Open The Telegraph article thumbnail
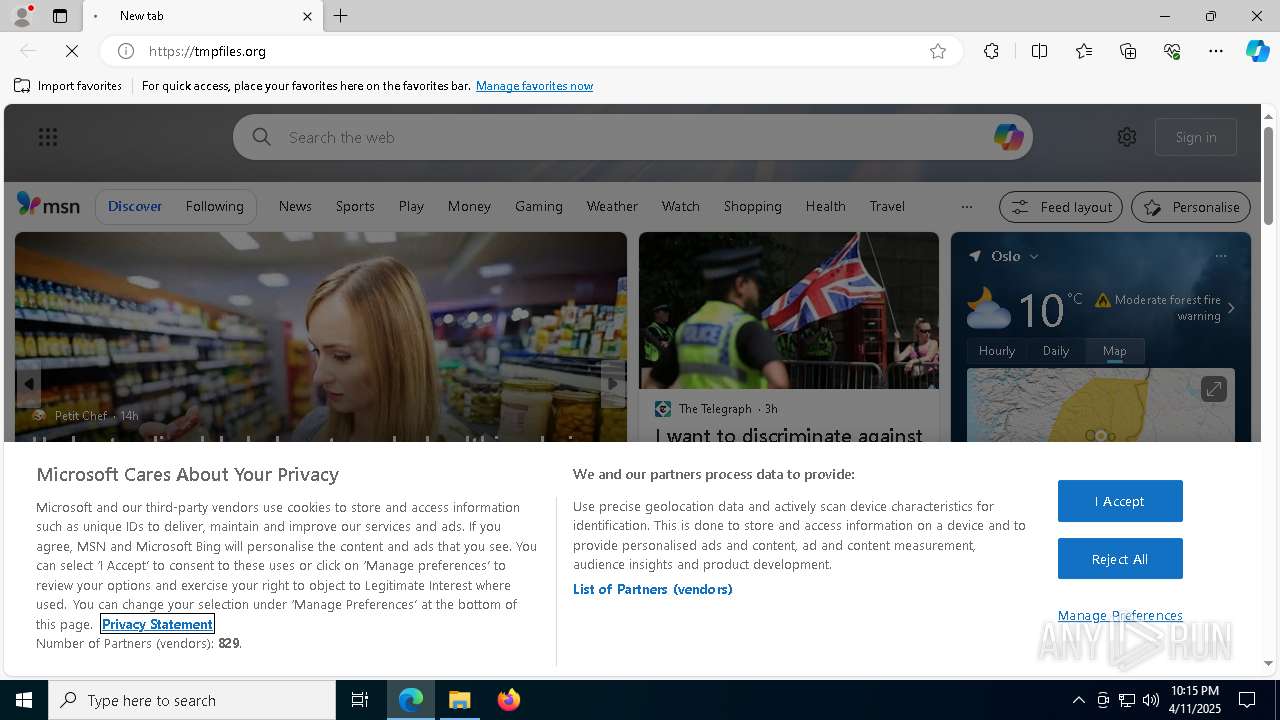Image resolution: width=1280 pixels, height=720 pixels. 789,311
